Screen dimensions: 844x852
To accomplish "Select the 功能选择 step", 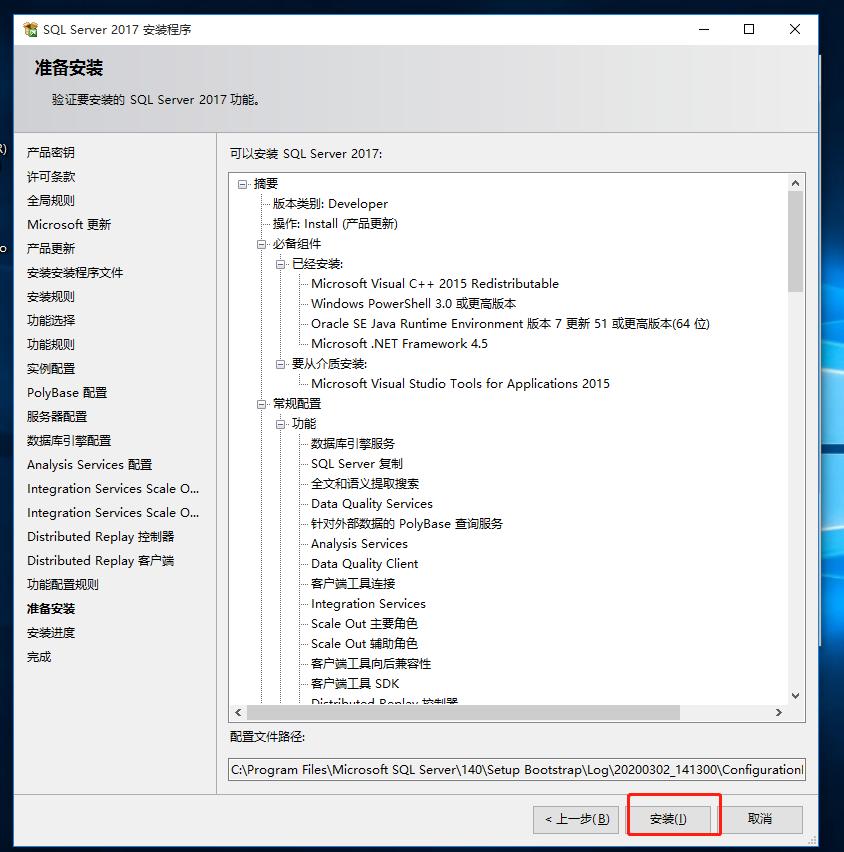I will point(51,321).
